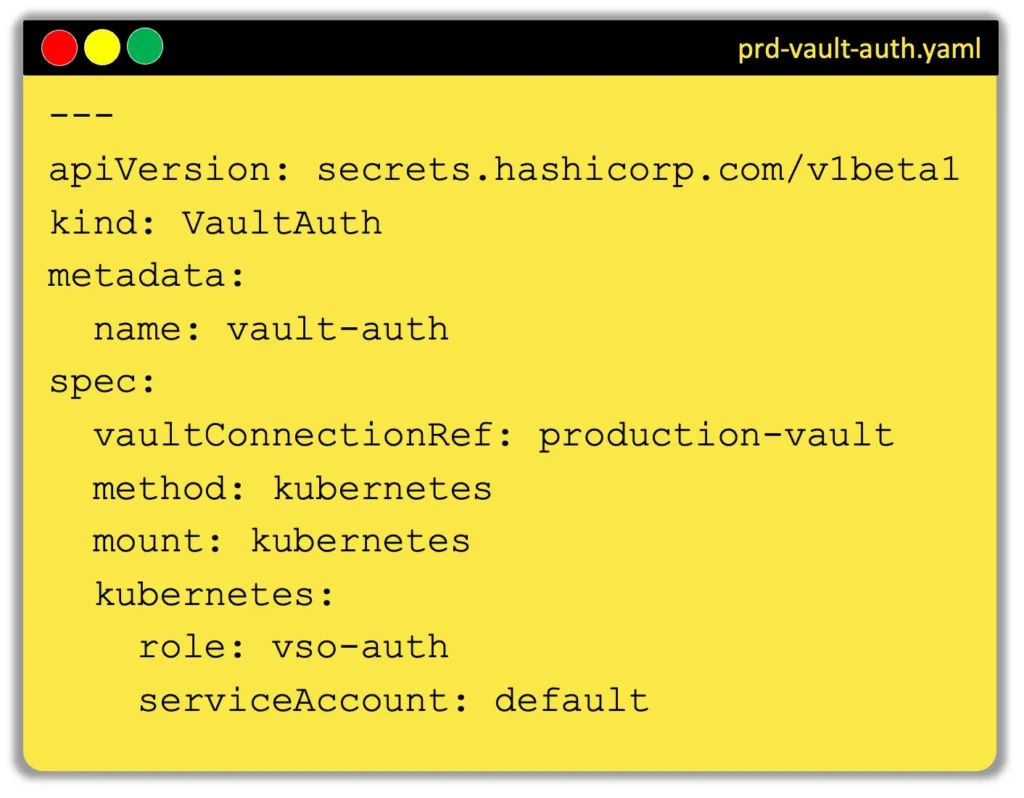Click secrets.hashicorp.com/v1beta1 value

pos(638,170)
